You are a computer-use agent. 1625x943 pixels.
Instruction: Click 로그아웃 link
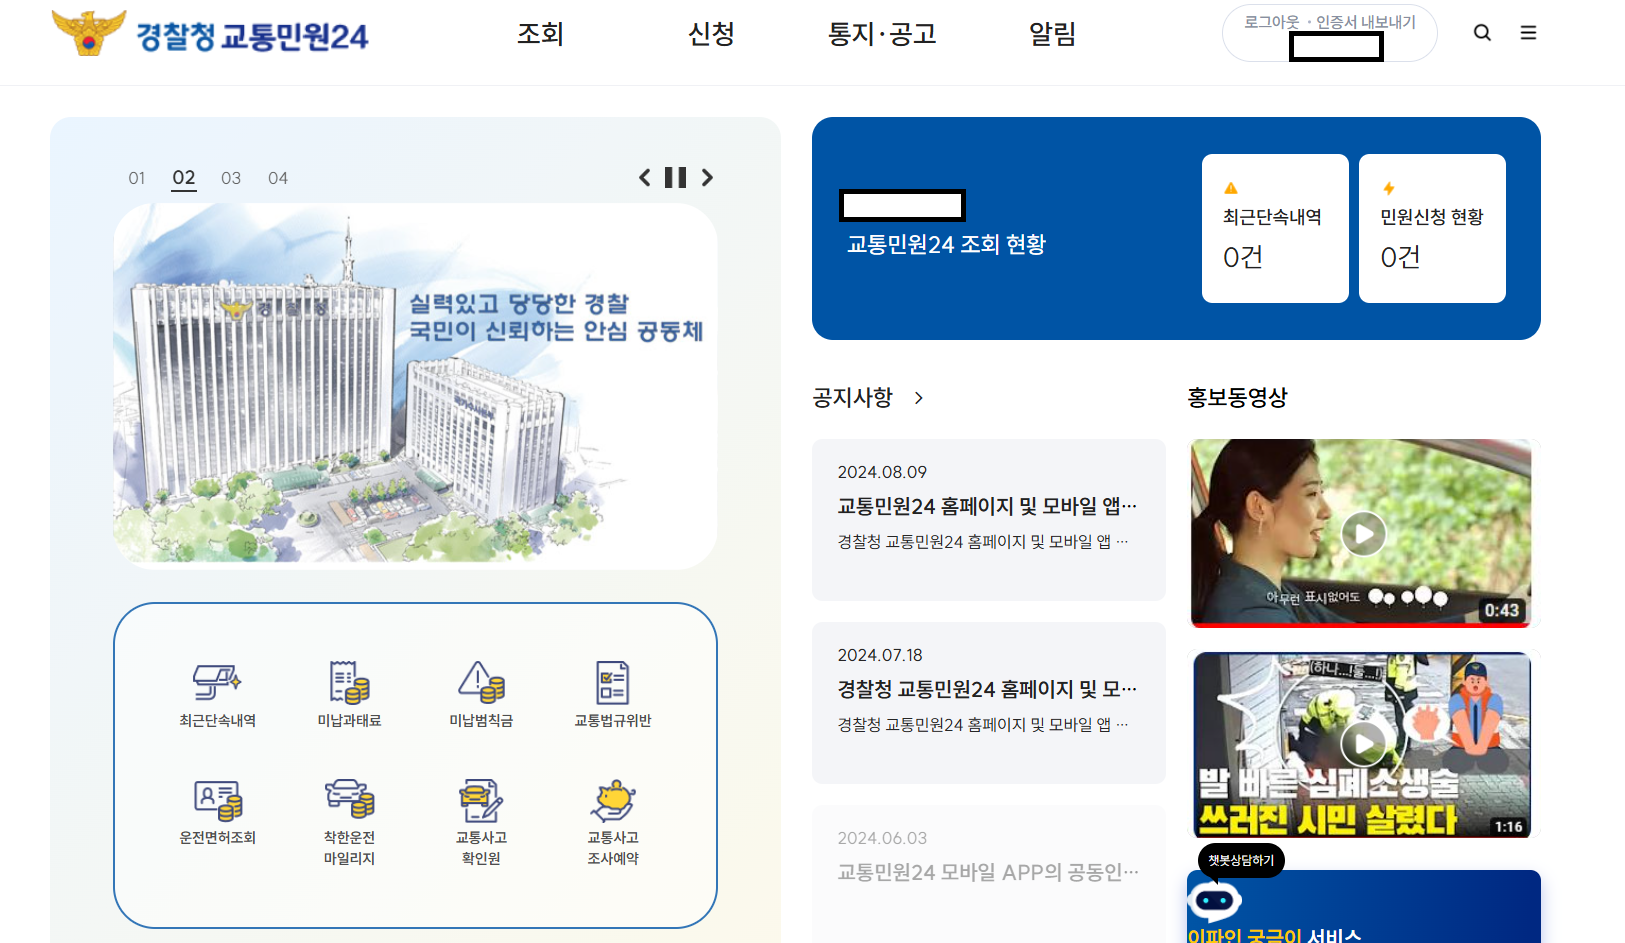pyautogui.click(x=1272, y=22)
